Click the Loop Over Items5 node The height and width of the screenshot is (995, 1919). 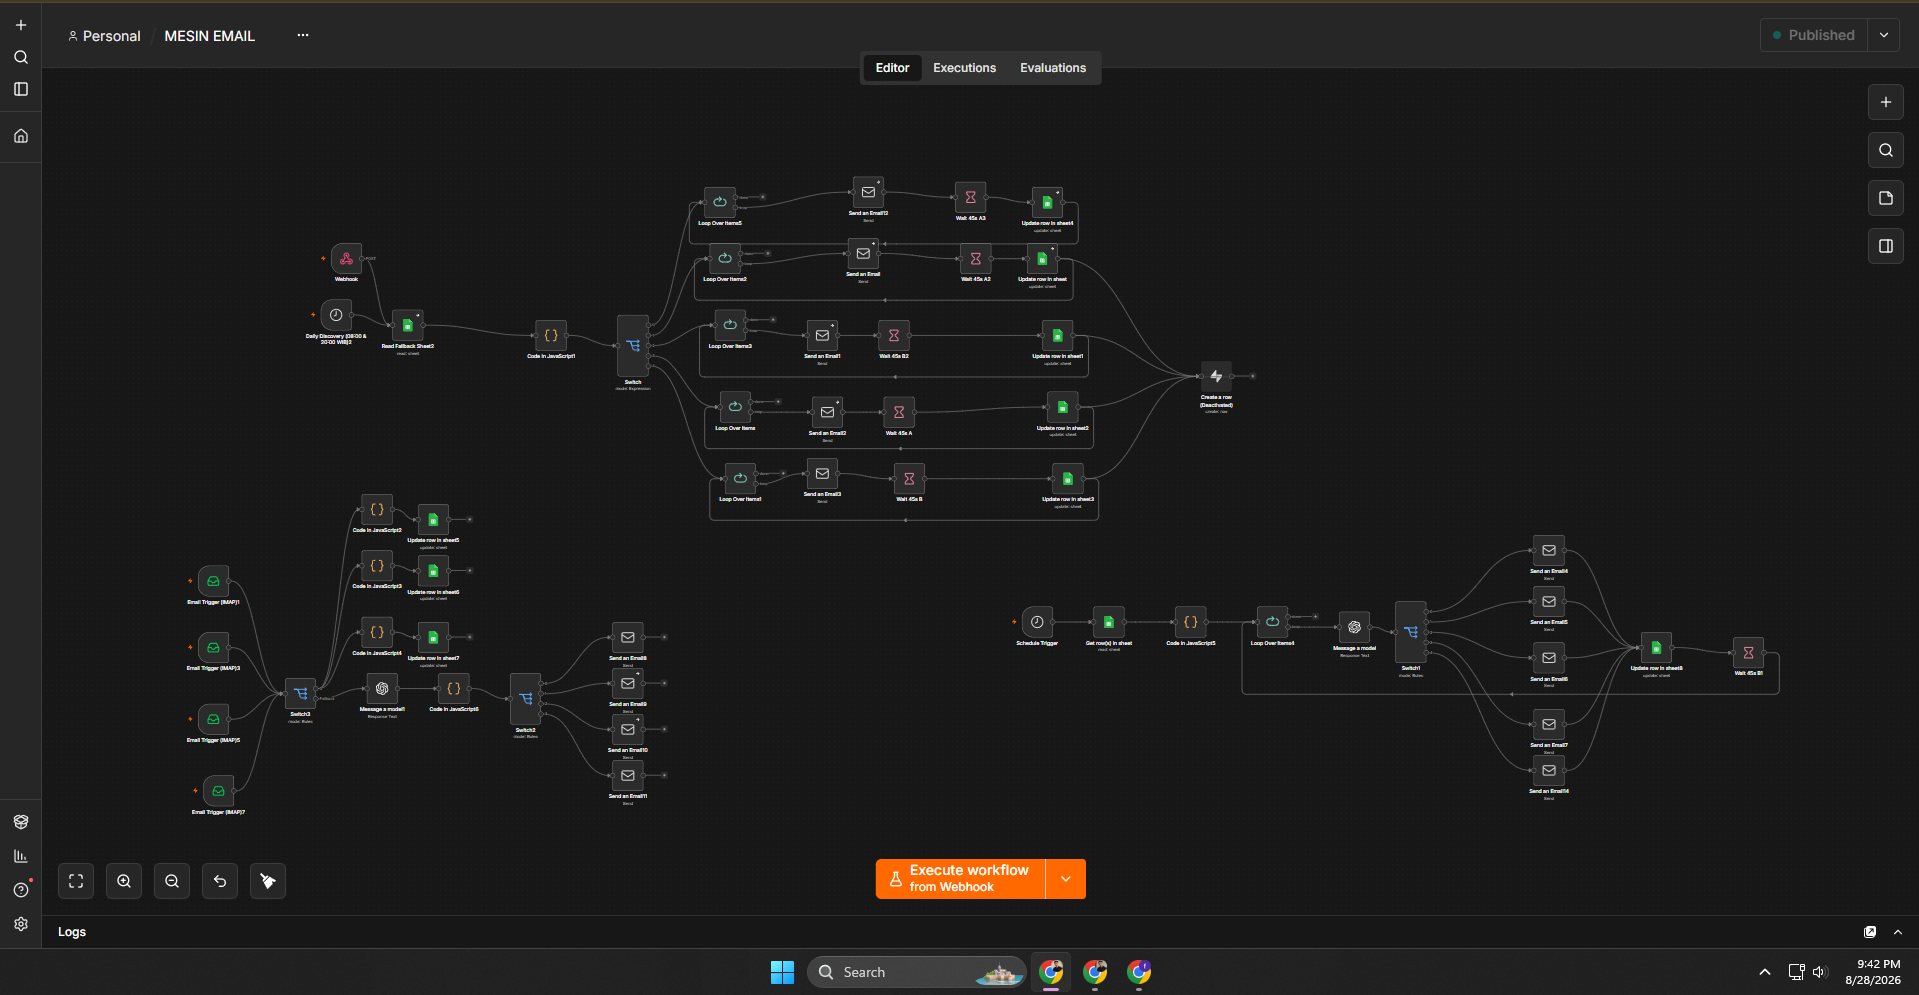[720, 202]
